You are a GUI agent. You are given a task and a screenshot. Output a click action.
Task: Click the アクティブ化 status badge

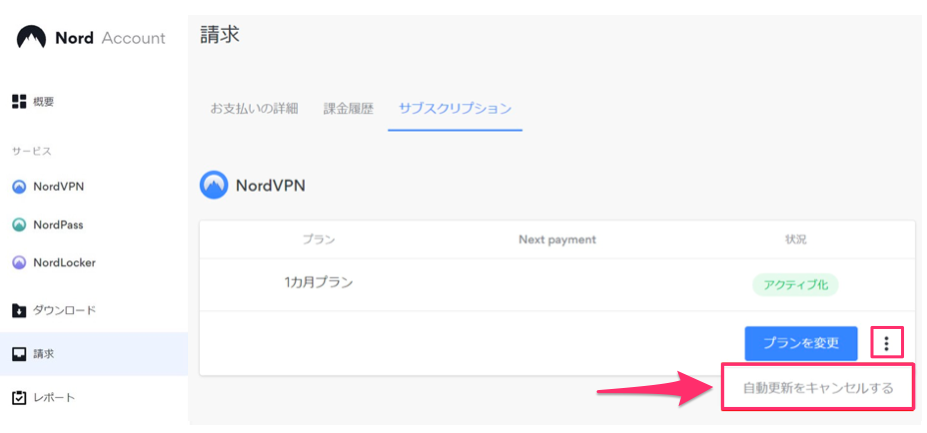[x=795, y=285]
